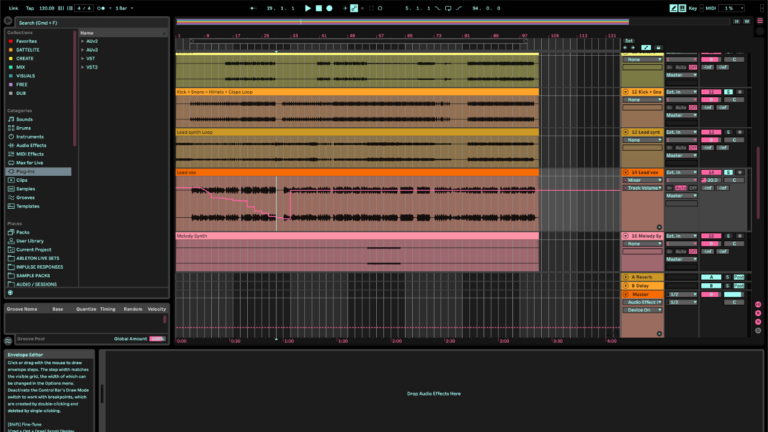Click the Follow playback icon
Screen dimensions: 768x432
click(253, 8)
